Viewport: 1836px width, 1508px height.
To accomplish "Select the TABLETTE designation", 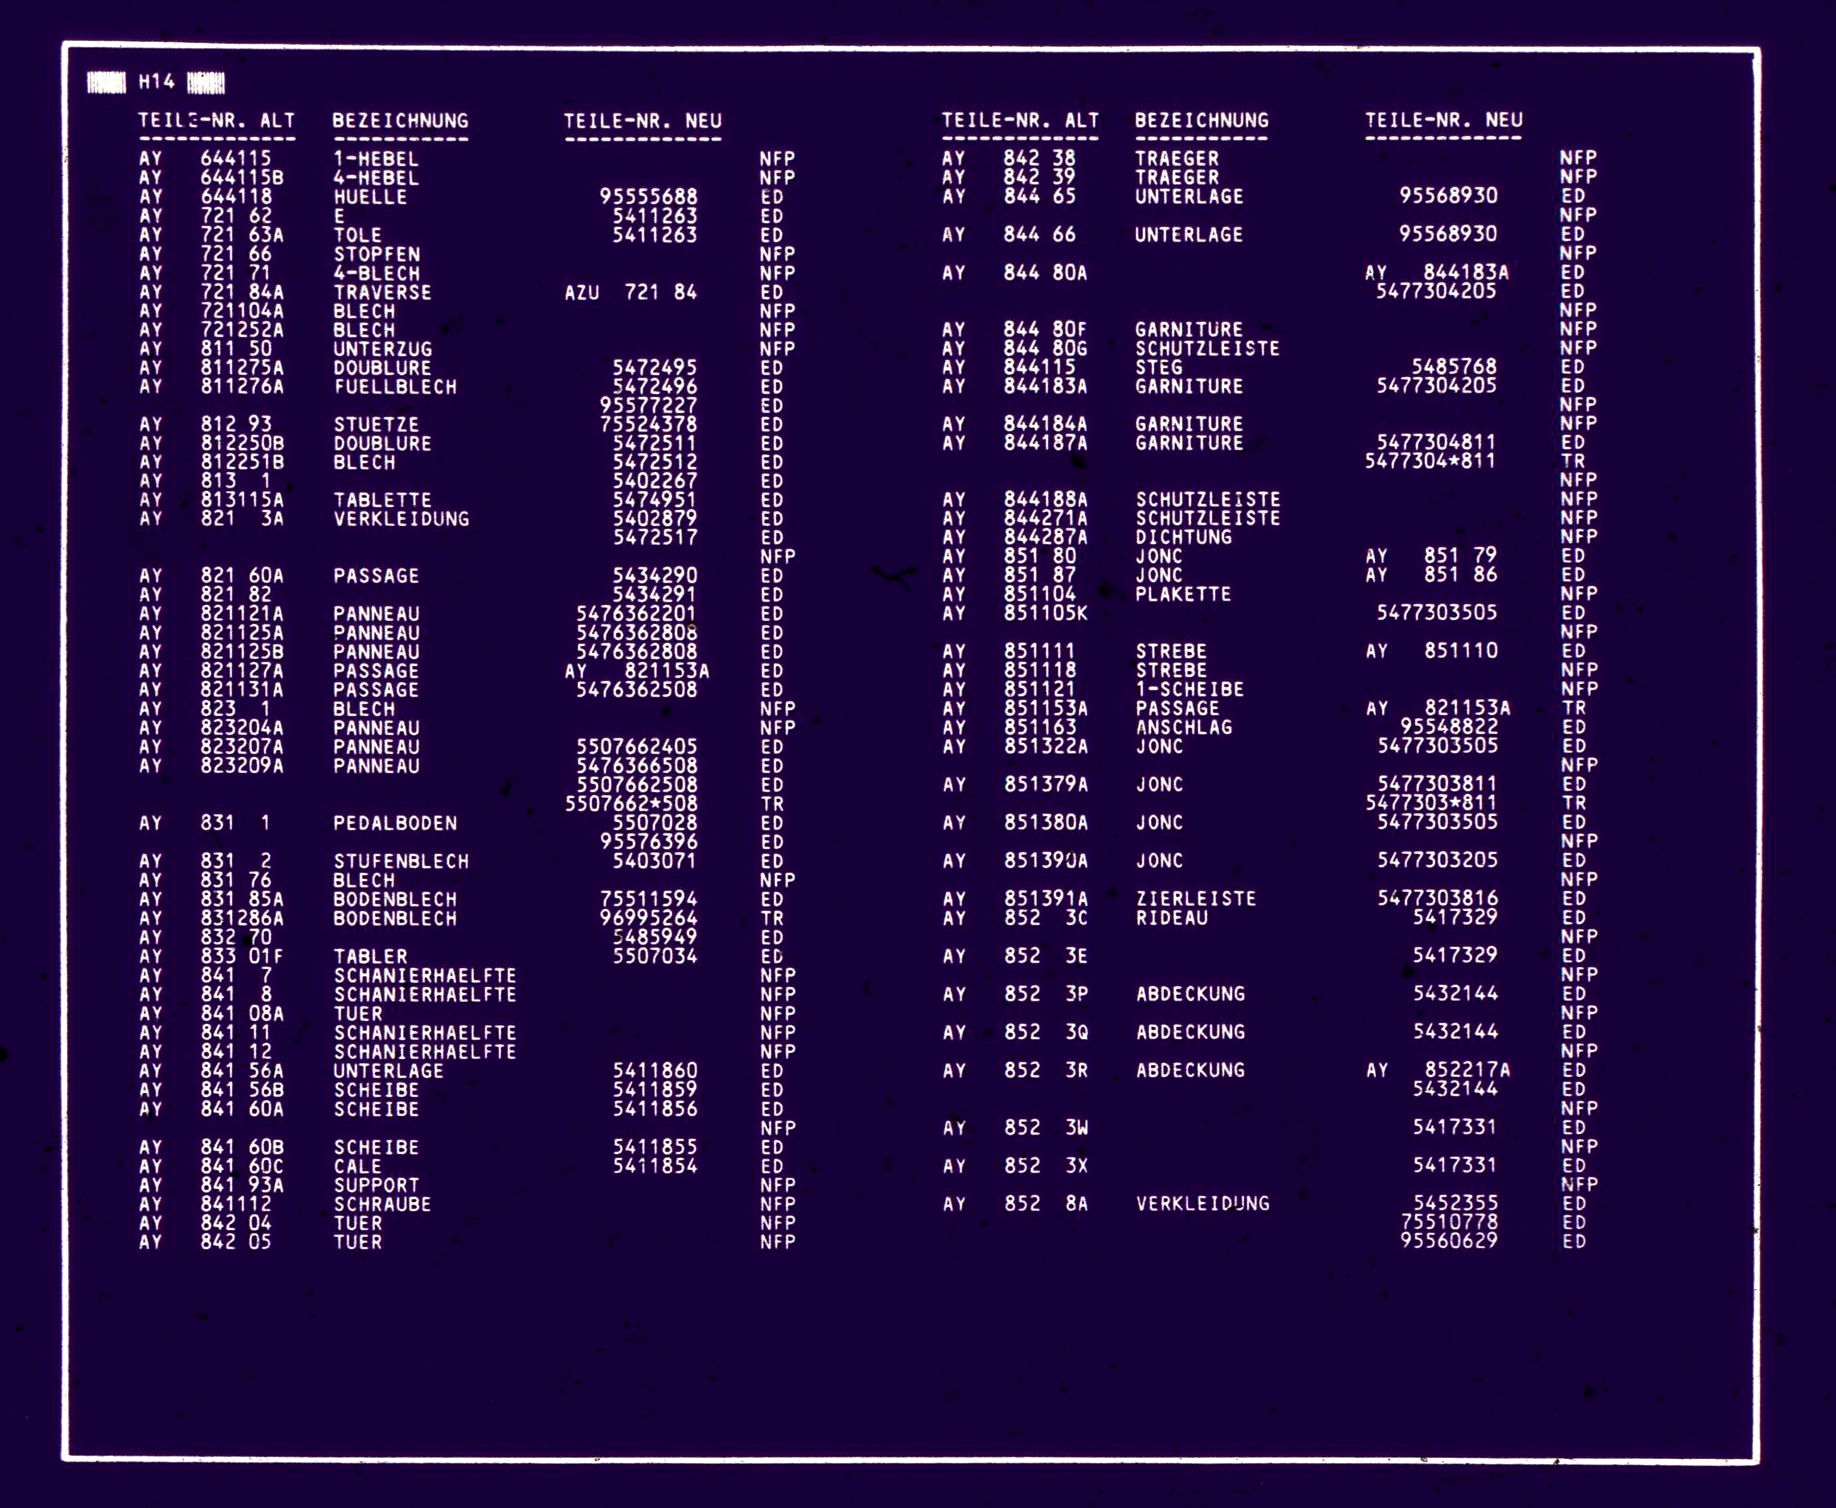I will point(382,500).
